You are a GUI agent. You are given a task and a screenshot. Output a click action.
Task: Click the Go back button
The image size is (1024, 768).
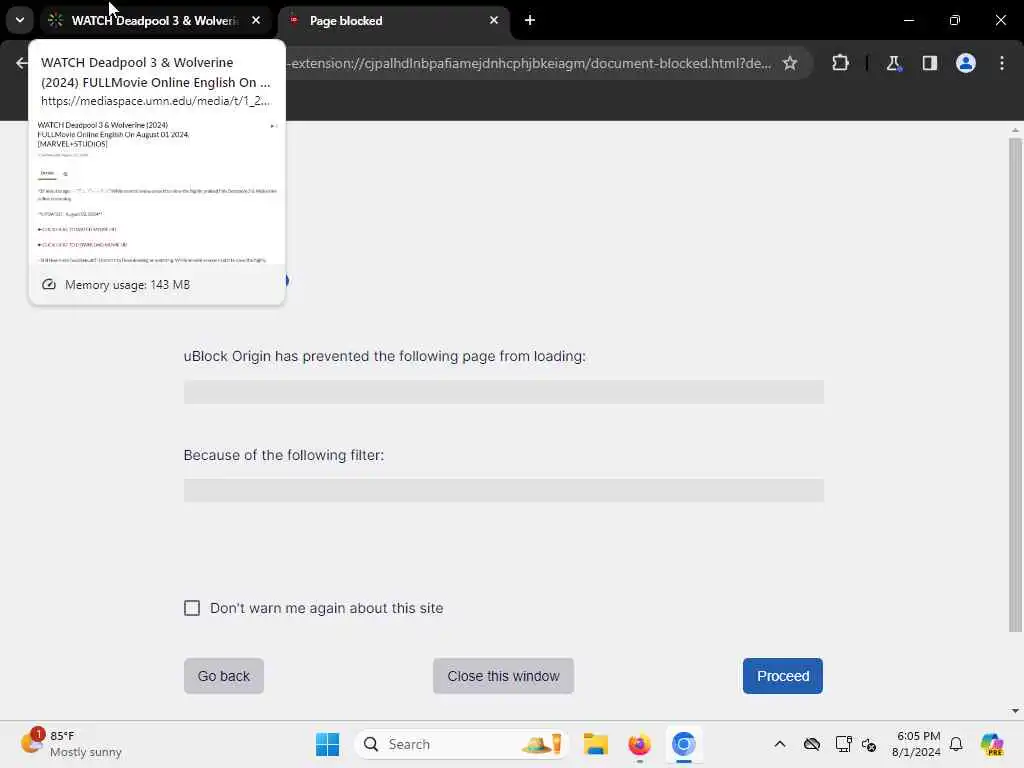pos(224,676)
